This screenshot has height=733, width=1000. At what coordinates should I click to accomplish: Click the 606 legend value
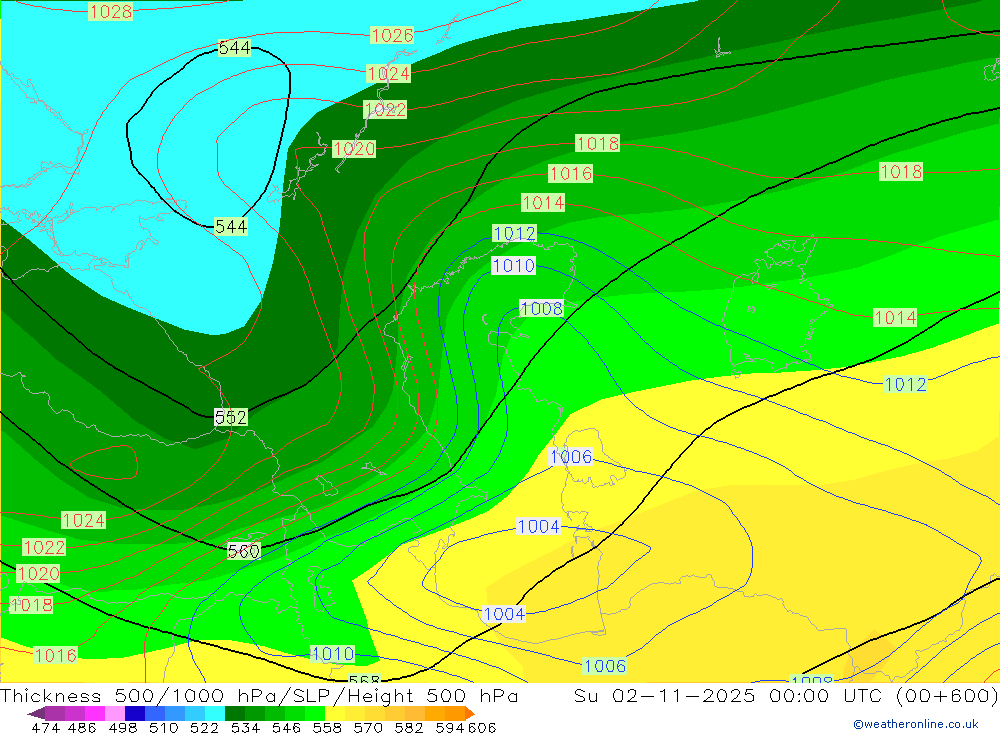tap(482, 727)
